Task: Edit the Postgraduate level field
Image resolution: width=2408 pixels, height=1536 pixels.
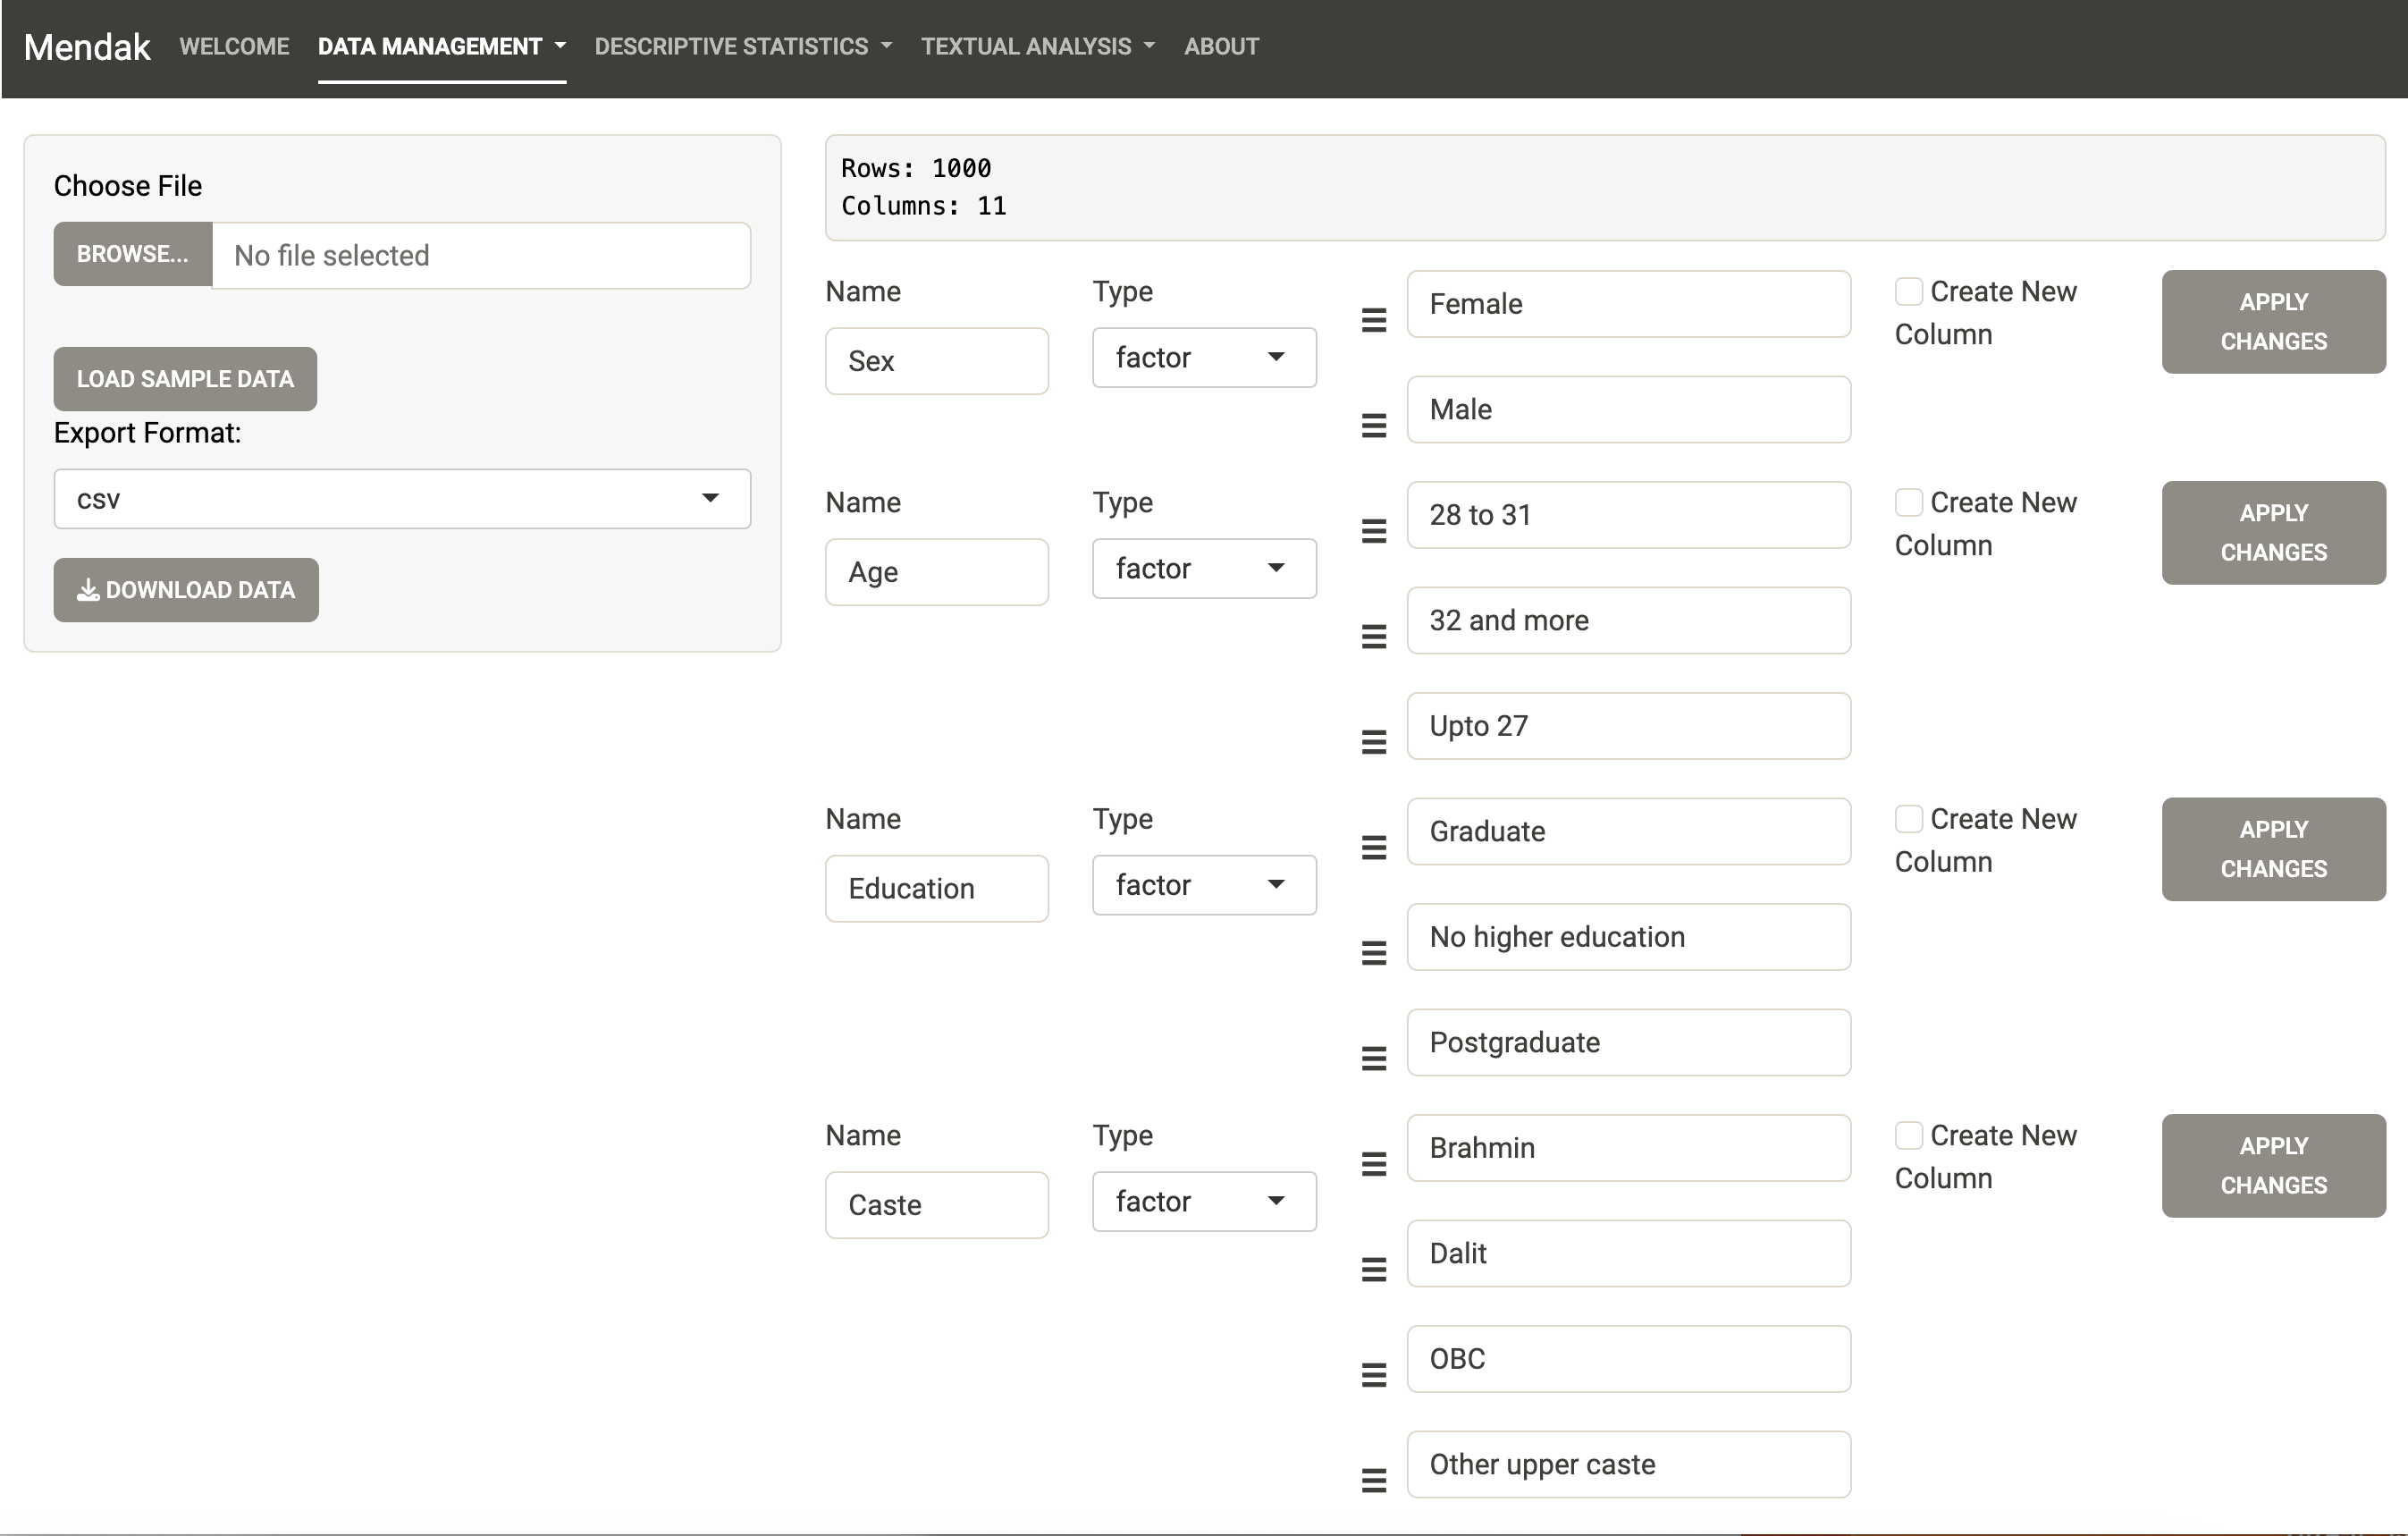Action: pos(1629,1042)
